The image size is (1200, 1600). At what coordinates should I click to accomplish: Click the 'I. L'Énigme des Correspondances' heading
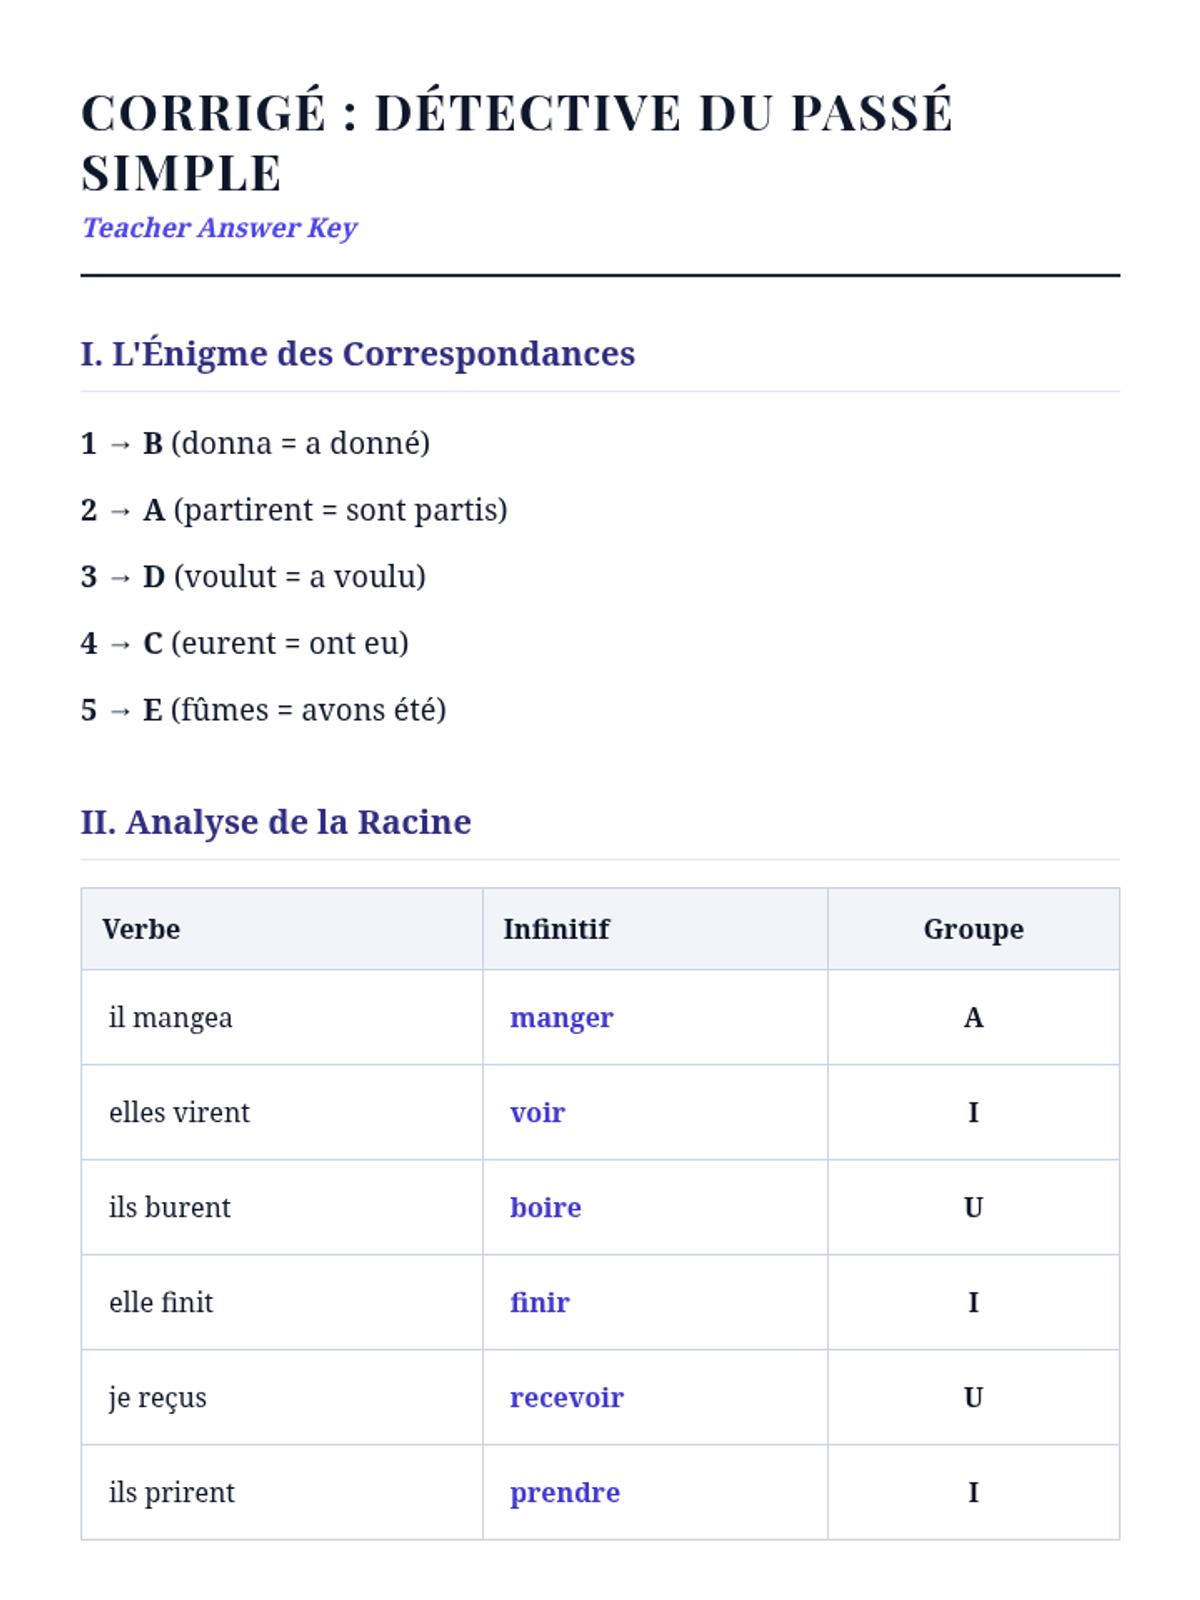point(358,354)
